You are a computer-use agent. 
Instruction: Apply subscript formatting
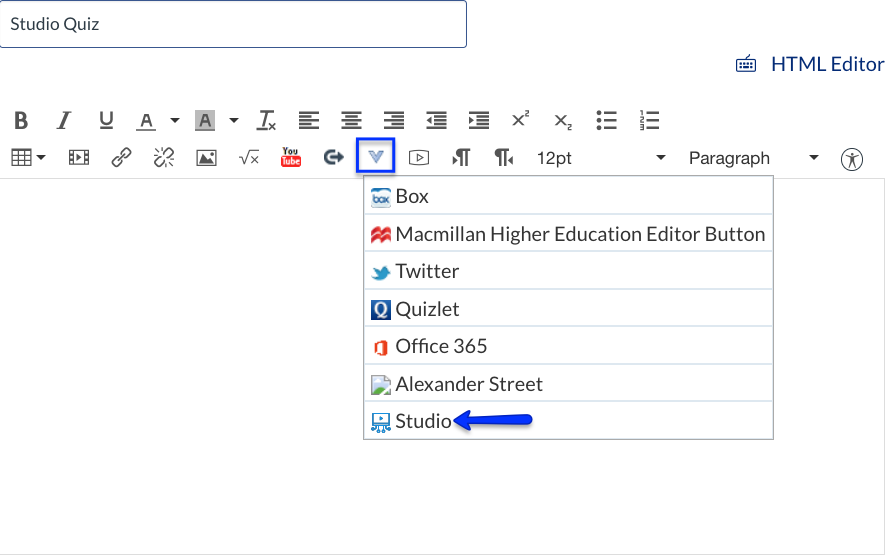point(563,121)
